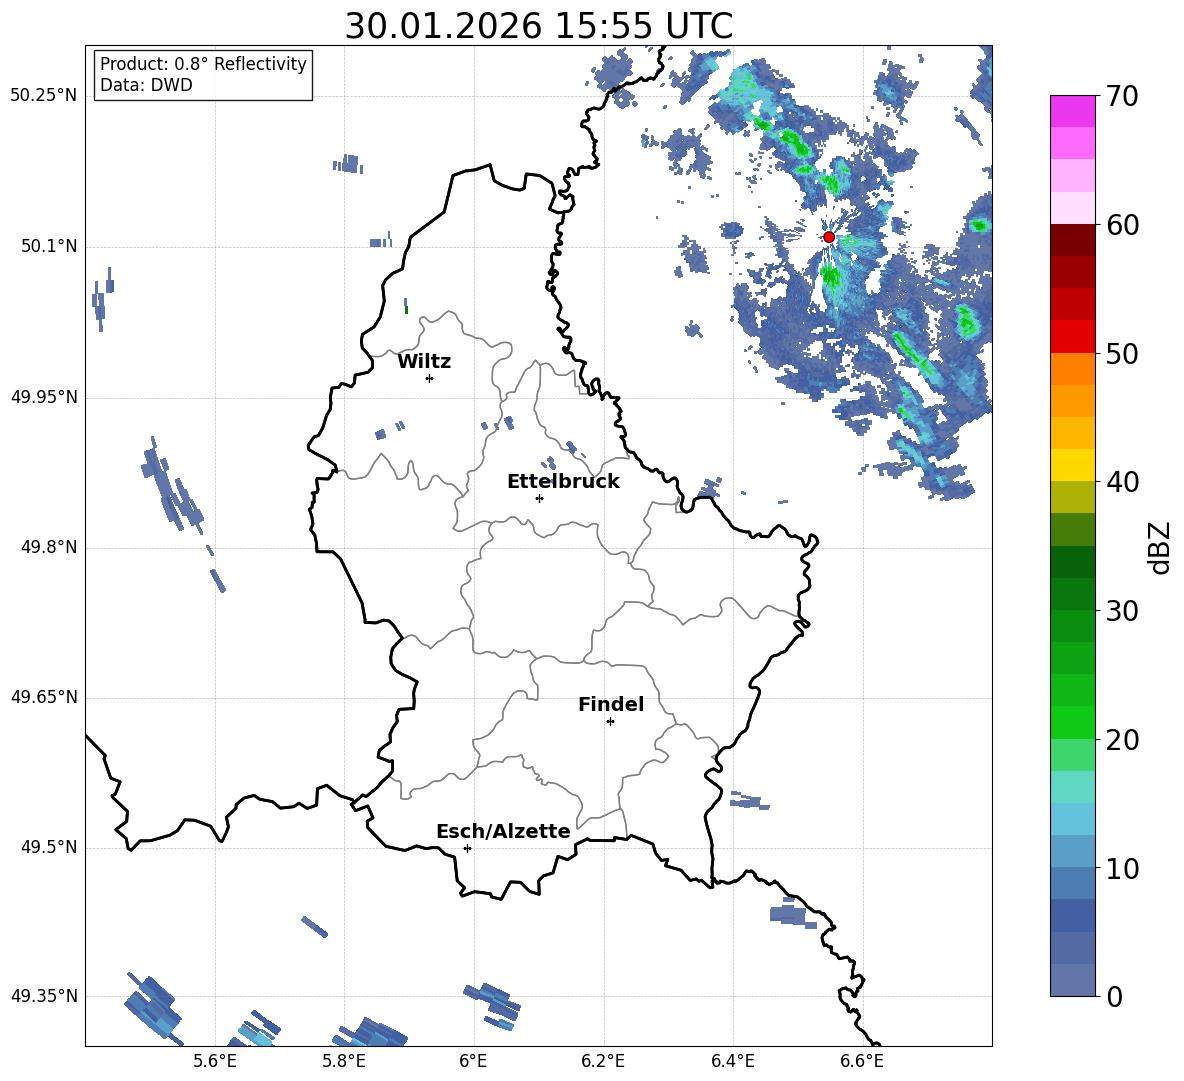Screen dimensions: 1184x1081
Task: Click the colorbar value '70'
Action: point(1121,96)
